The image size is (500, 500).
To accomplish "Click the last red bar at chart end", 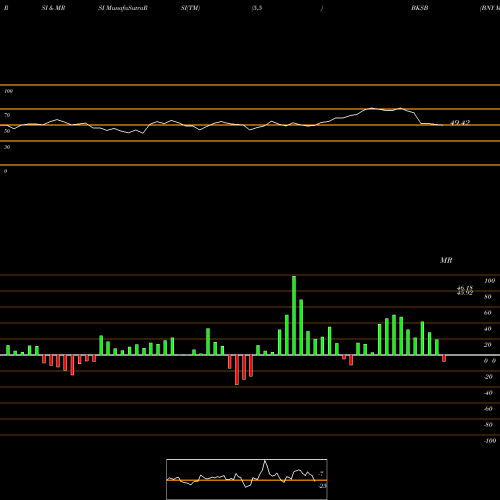I will [x=444, y=359].
